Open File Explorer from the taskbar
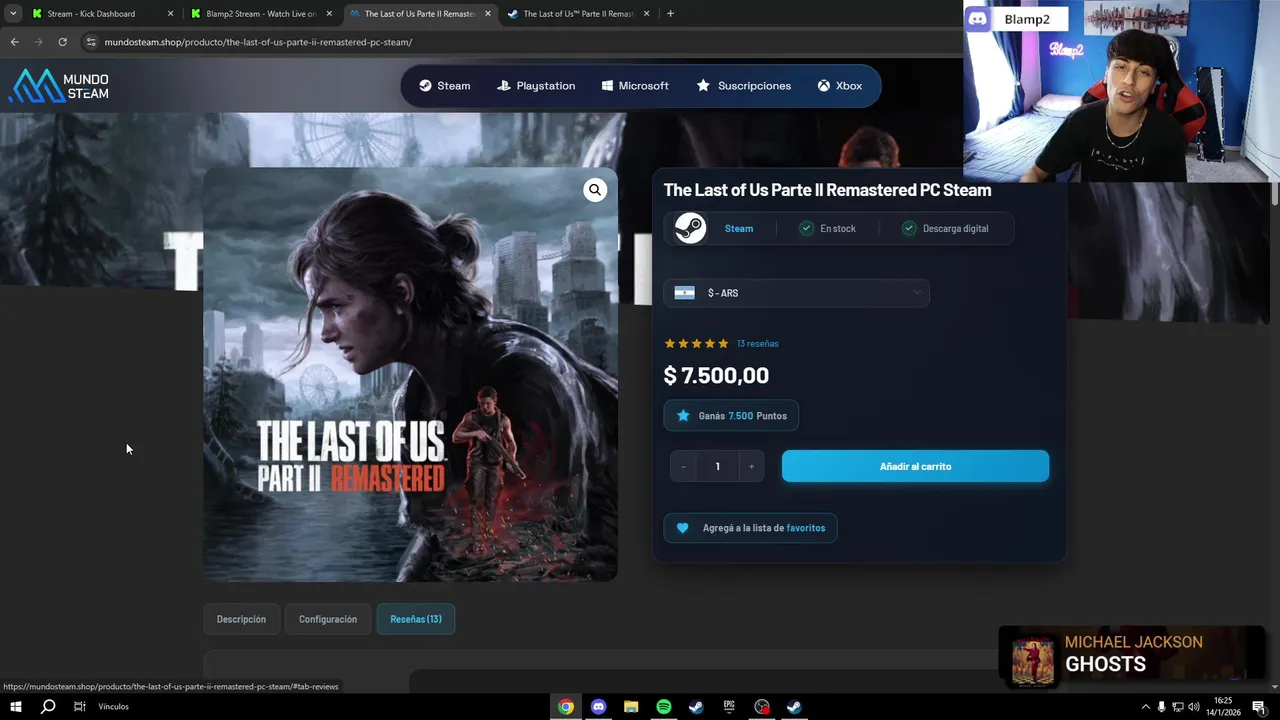The image size is (1280, 720). (x=631, y=707)
